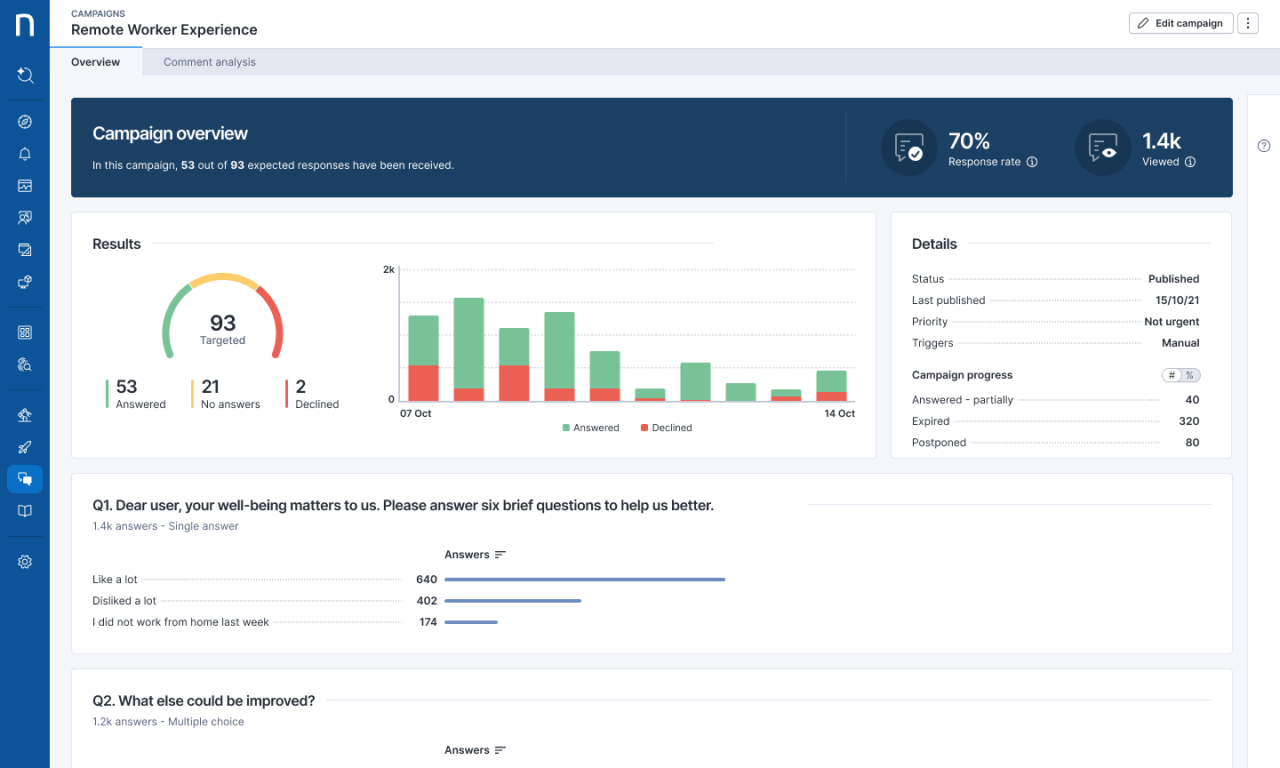Switch campaign progress to number view

pos(1171,375)
